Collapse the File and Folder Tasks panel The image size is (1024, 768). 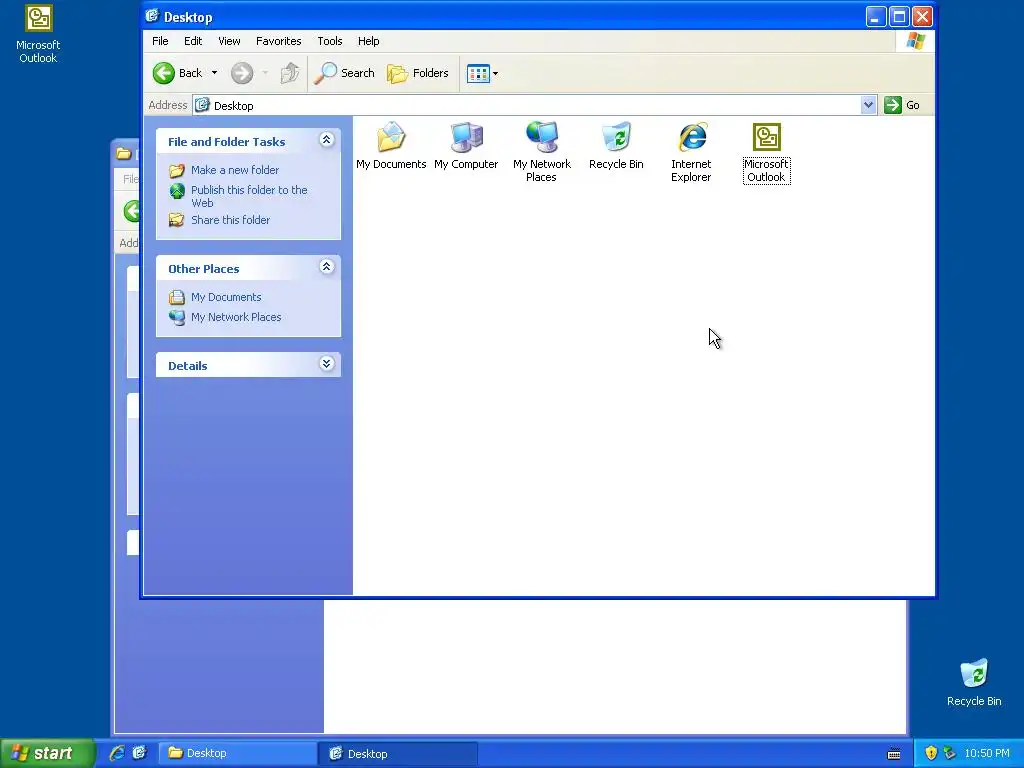pyautogui.click(x=327, y=140)
